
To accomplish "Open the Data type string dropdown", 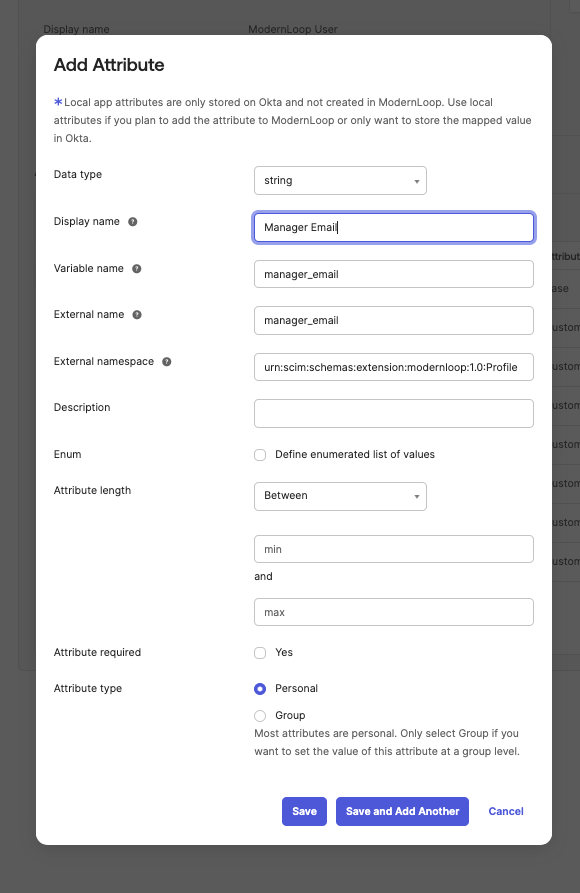I will (x=340, y=181).
